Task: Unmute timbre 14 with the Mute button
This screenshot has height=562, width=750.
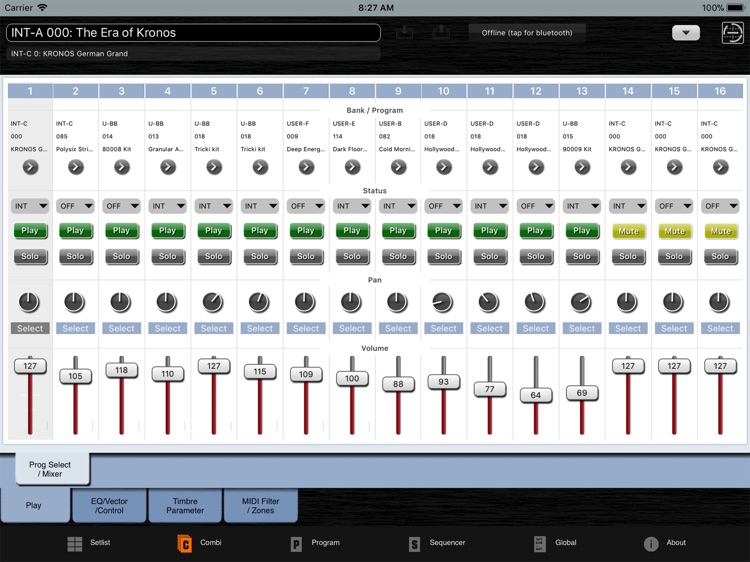Action: pyautogui.click(x=628, y=231)
